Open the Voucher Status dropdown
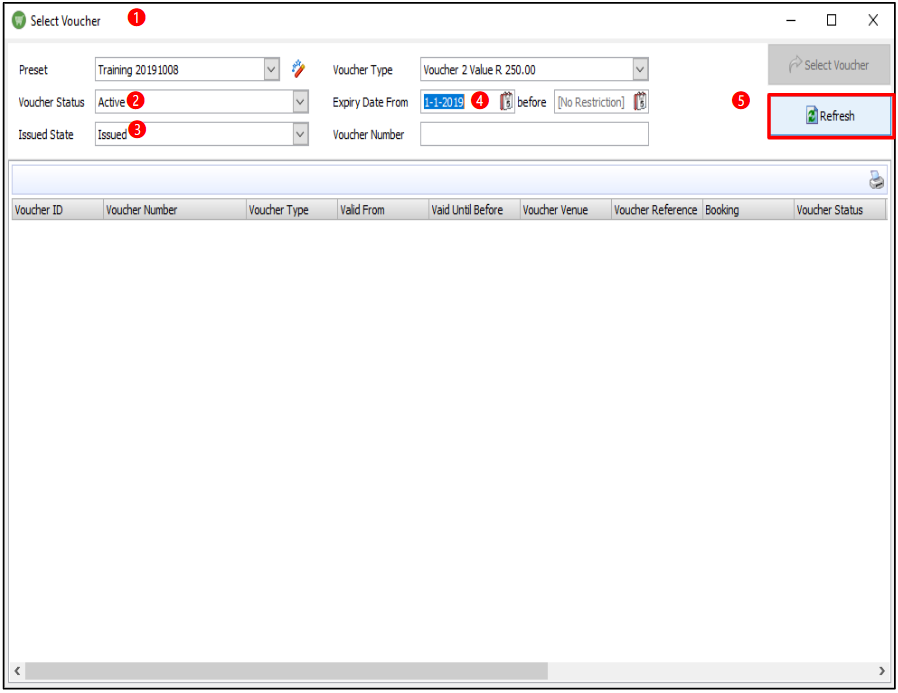 [300, 102]
